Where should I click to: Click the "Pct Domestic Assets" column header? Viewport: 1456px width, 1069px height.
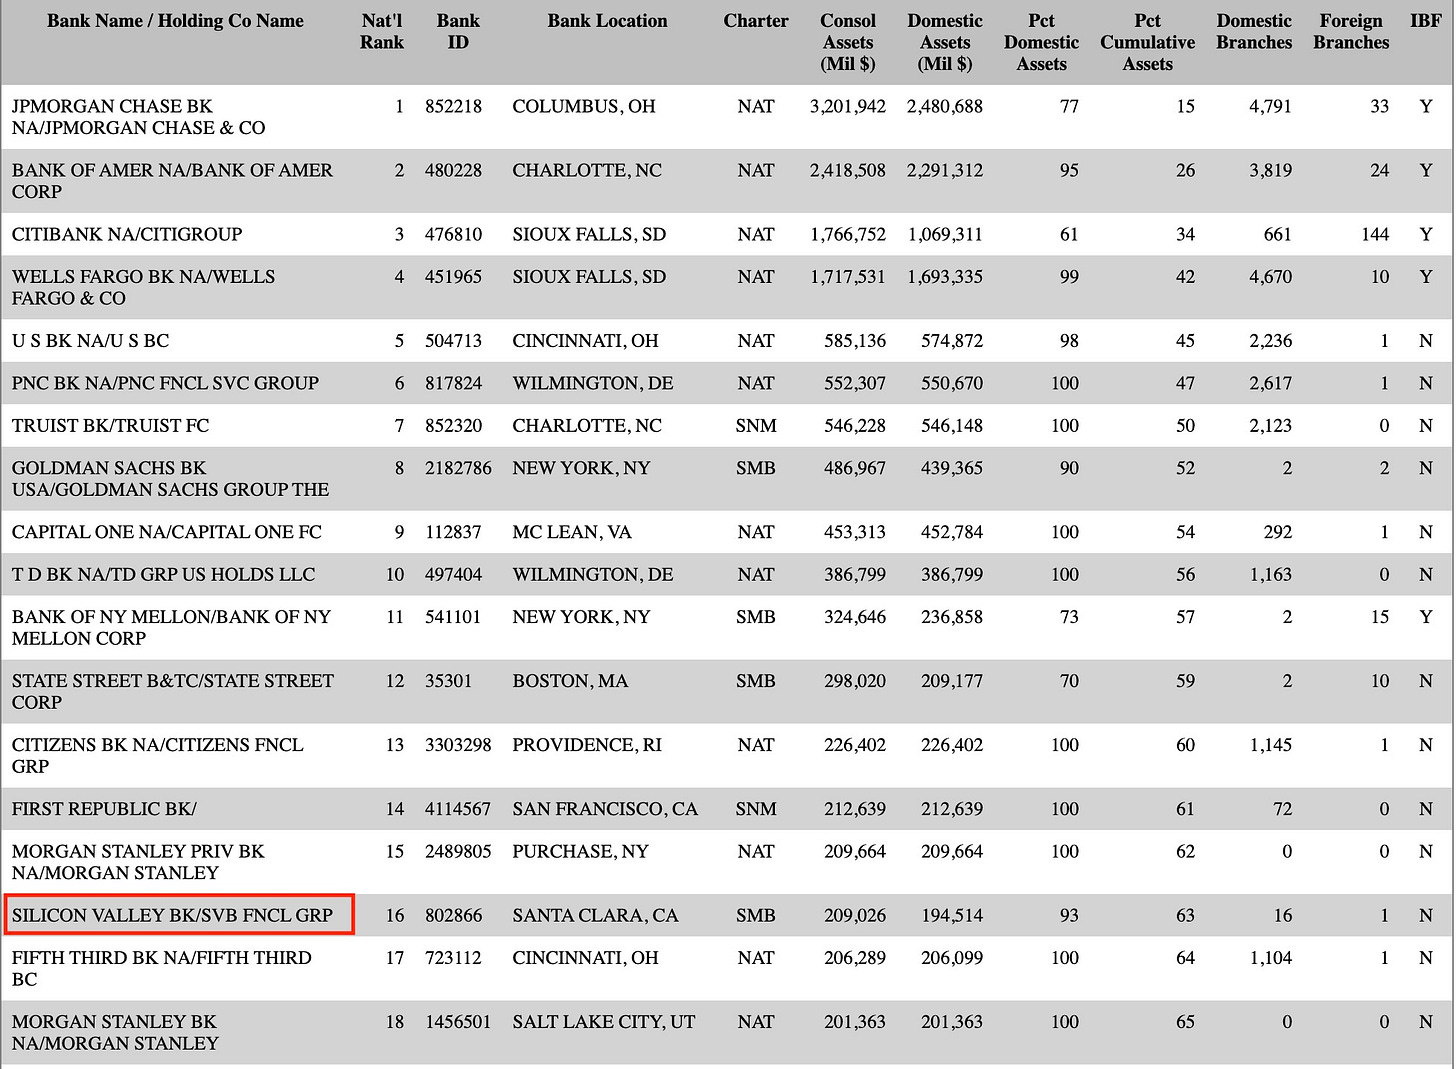(1041, 42)
